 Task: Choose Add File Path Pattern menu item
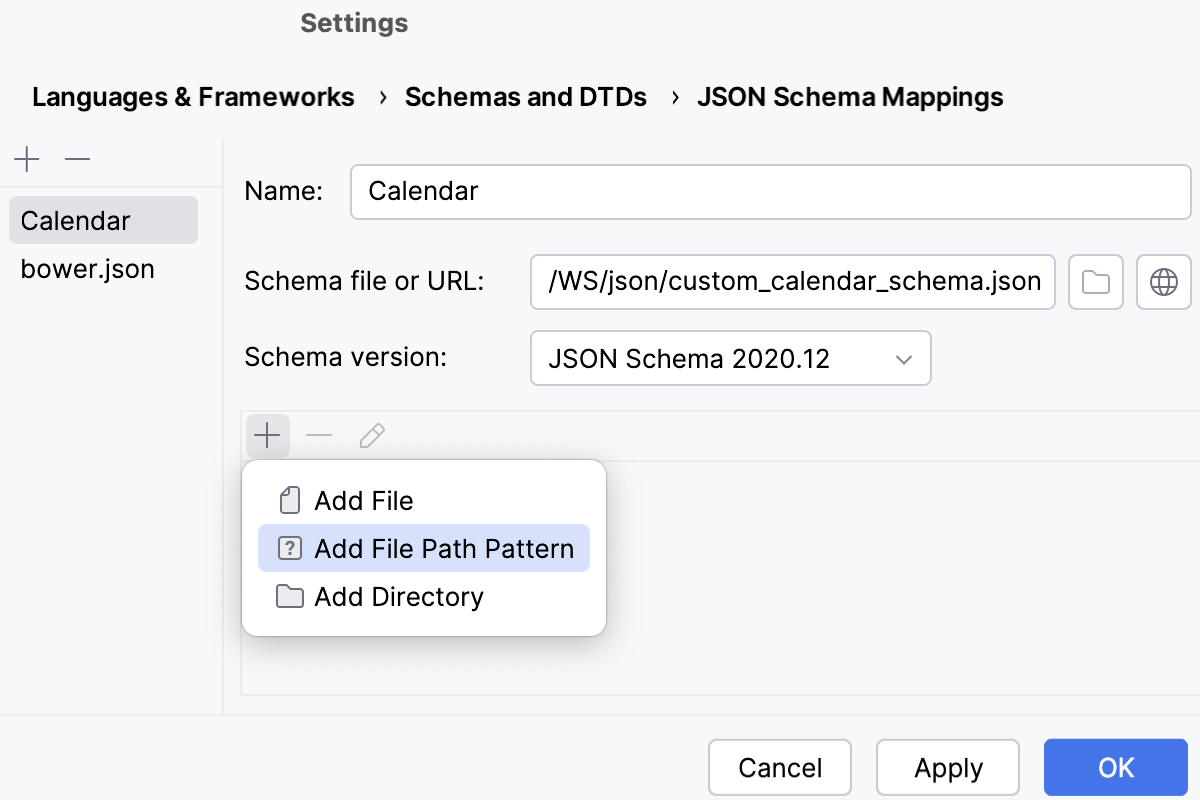coord(444,549)
